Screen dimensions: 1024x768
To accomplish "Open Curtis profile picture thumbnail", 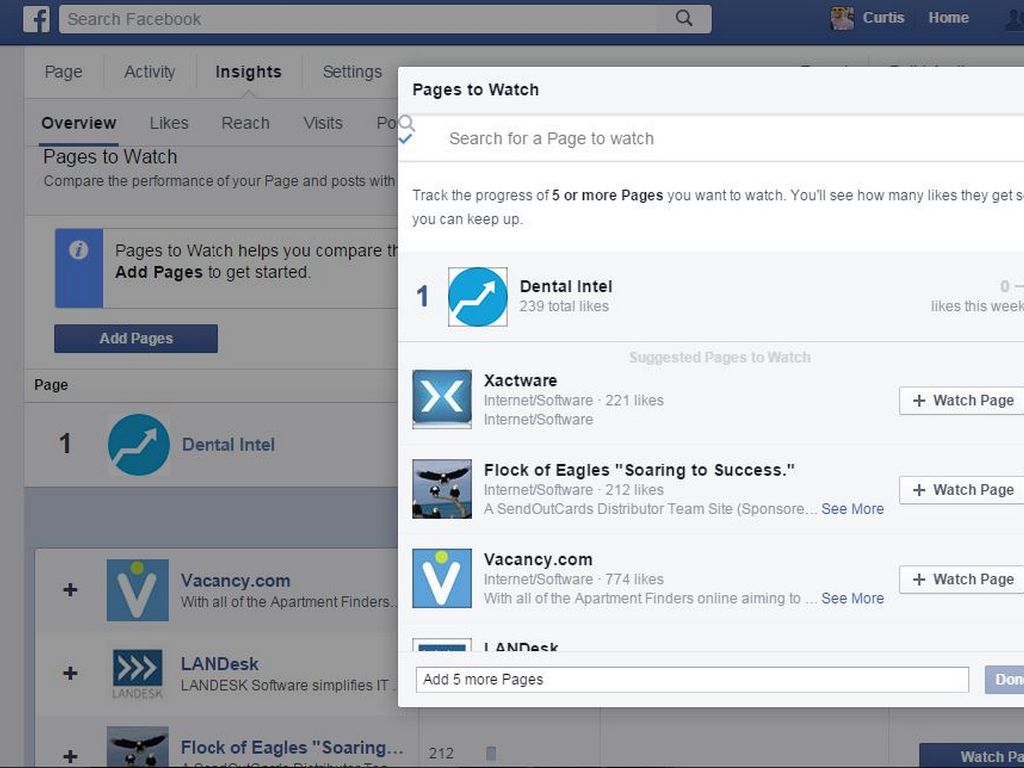I will (x=842, y=18).
